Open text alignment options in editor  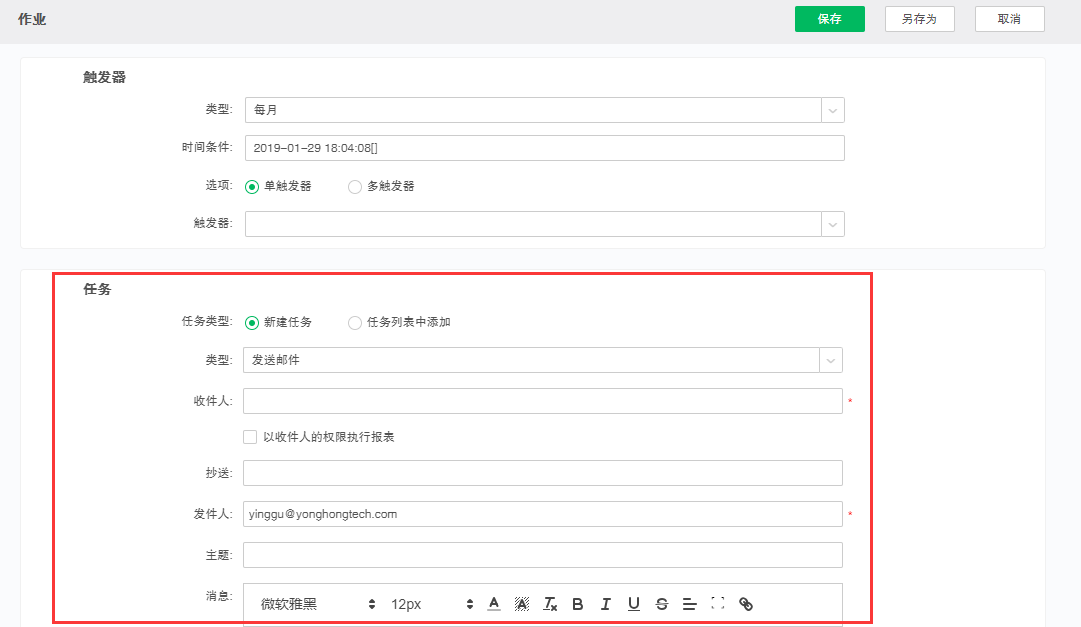click(x=689, y=604)
